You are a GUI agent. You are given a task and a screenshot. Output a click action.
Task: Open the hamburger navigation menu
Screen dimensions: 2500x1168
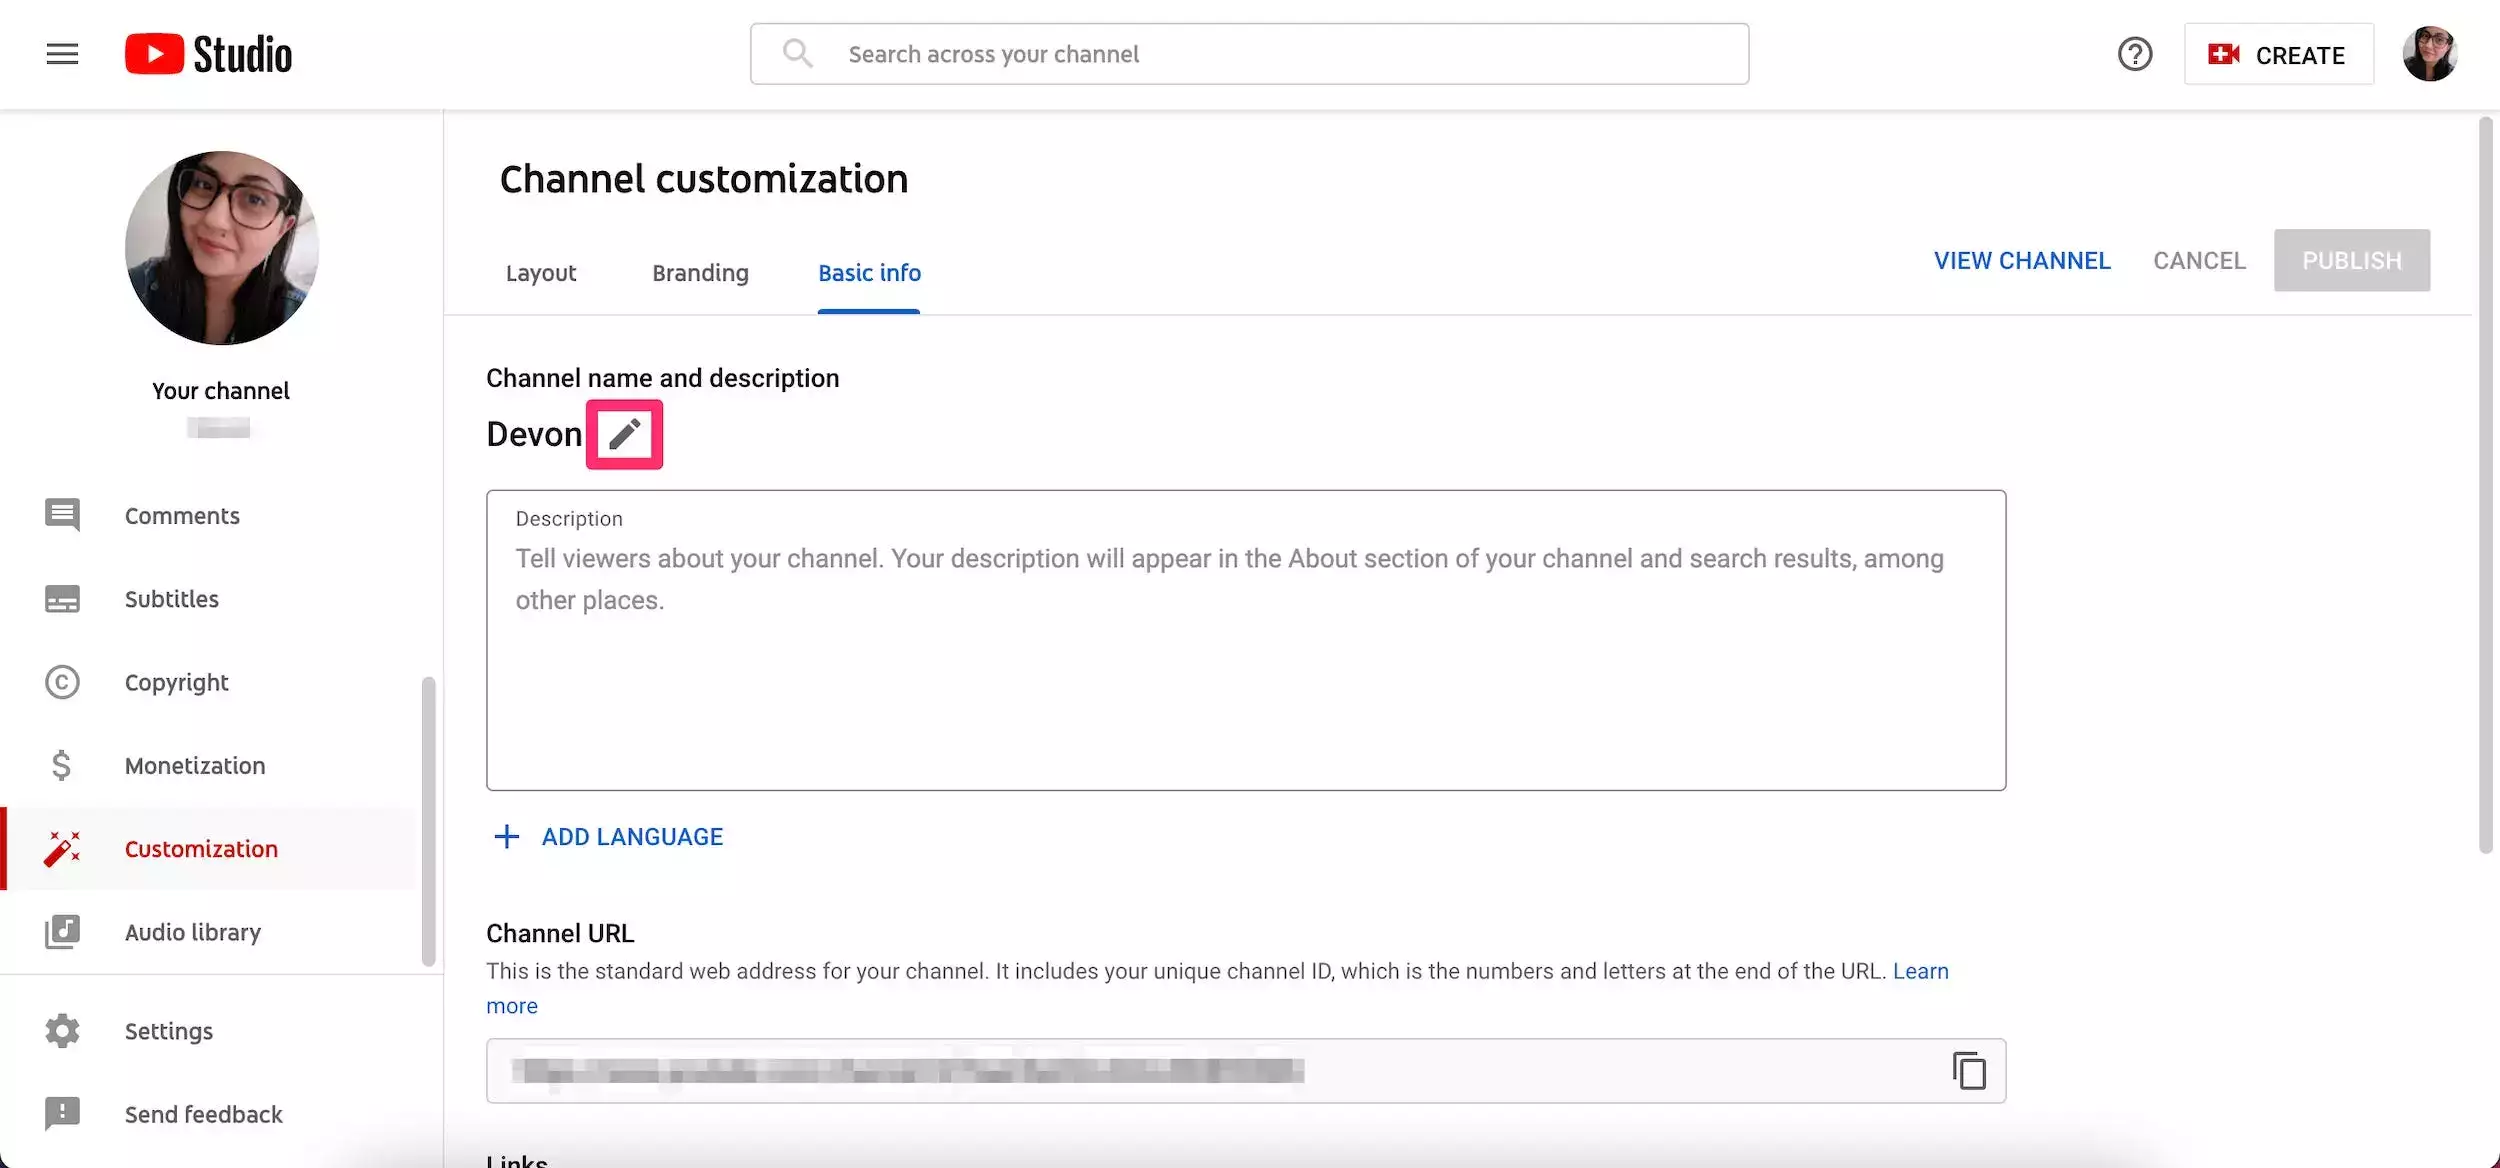point(62,54)
